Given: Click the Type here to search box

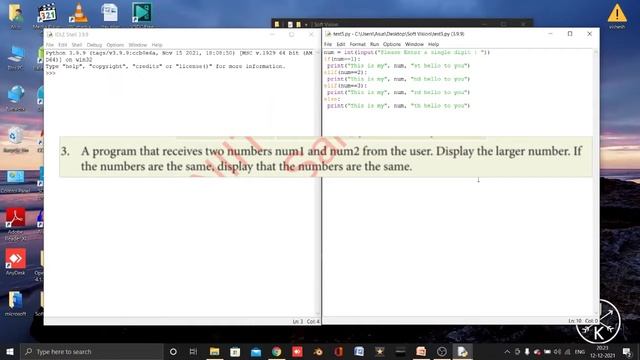Looking at the screenshot, I should tap(92, 351).
